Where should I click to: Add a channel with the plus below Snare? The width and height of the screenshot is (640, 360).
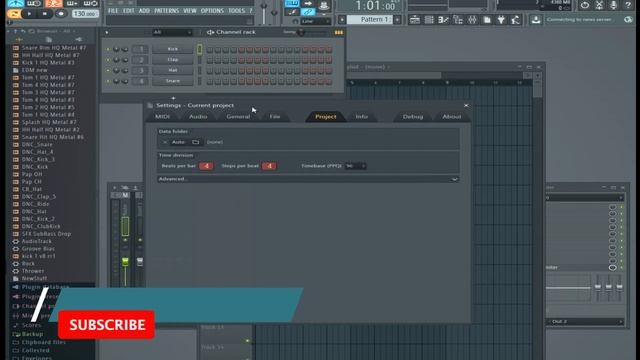click(x=173, y=98)
